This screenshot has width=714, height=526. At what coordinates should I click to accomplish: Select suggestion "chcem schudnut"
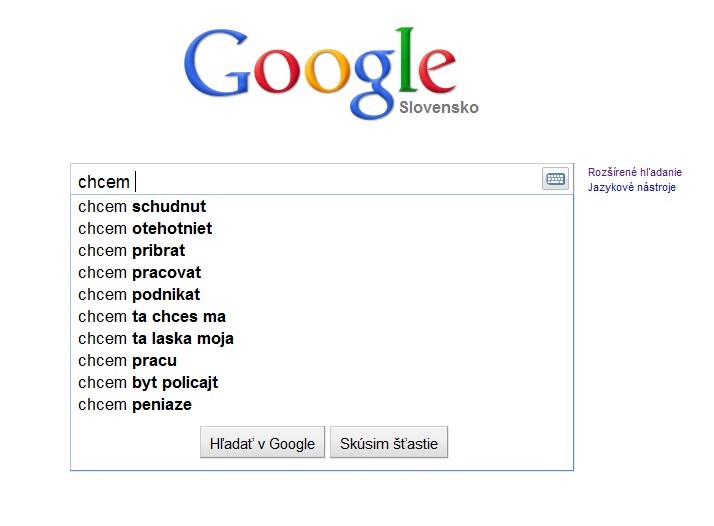(321, 206)
